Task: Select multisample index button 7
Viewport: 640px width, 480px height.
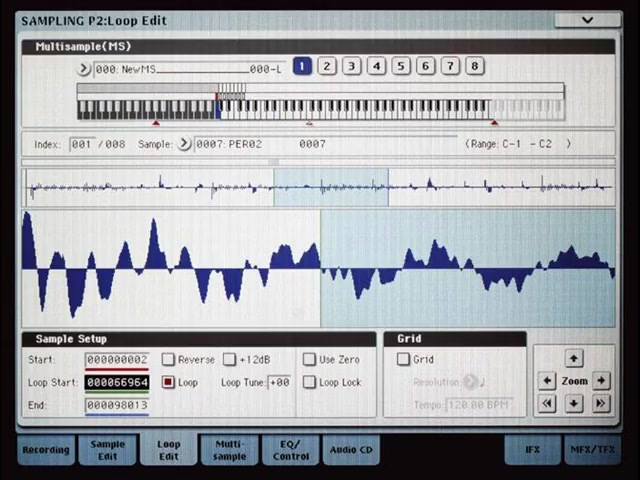Action: [450, 66]
